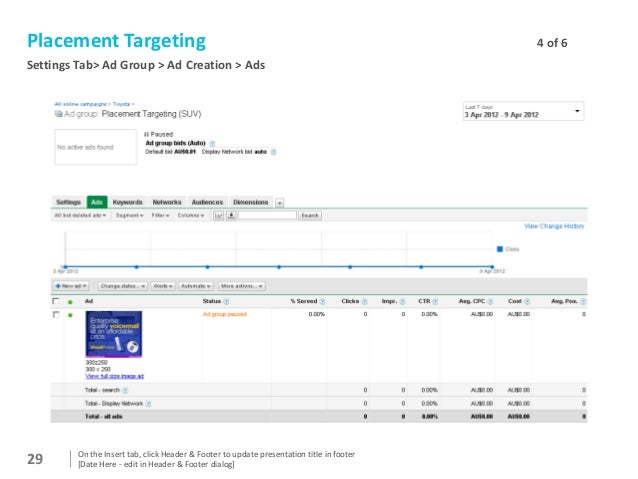Open the Dimensions tab
The height and width of the screenshot is (479, 638).
250,202
